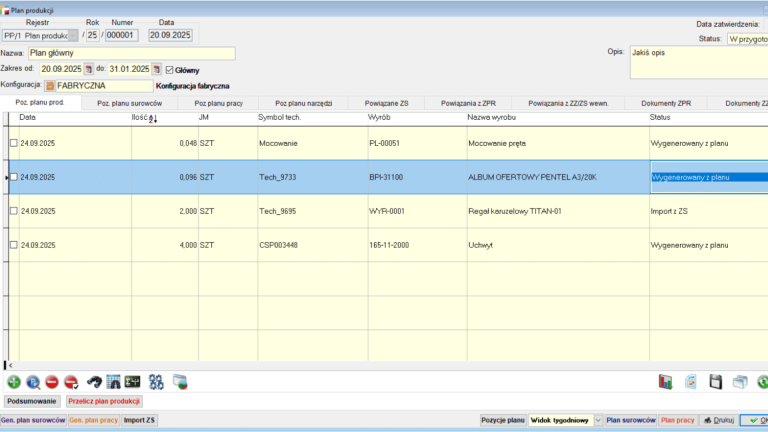Click the Nazwa field containing Plan główny
Viewport: 768px width, 432px height.
coord(130,53)
